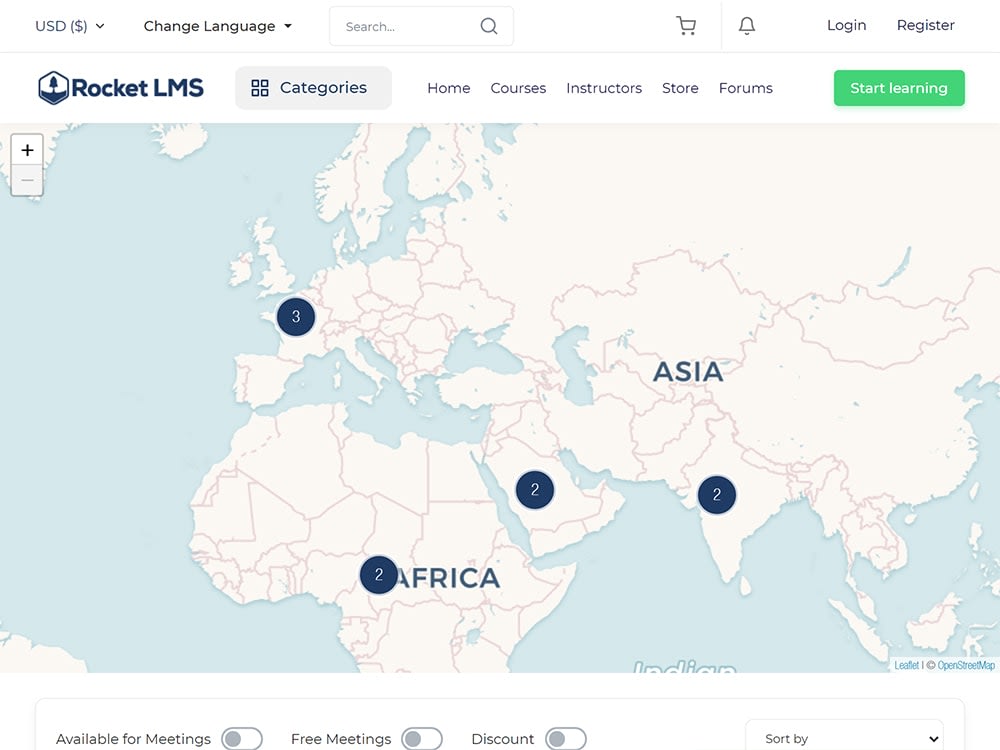Open the shopping cart

click(x=686, y=25)
